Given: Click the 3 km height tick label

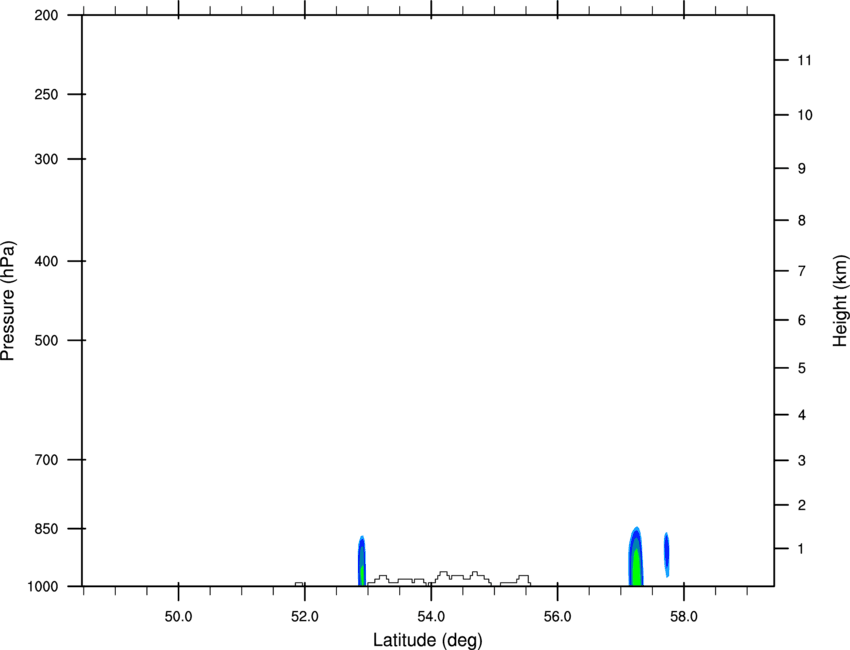Looking at the screenshot, I should [802, 460].
